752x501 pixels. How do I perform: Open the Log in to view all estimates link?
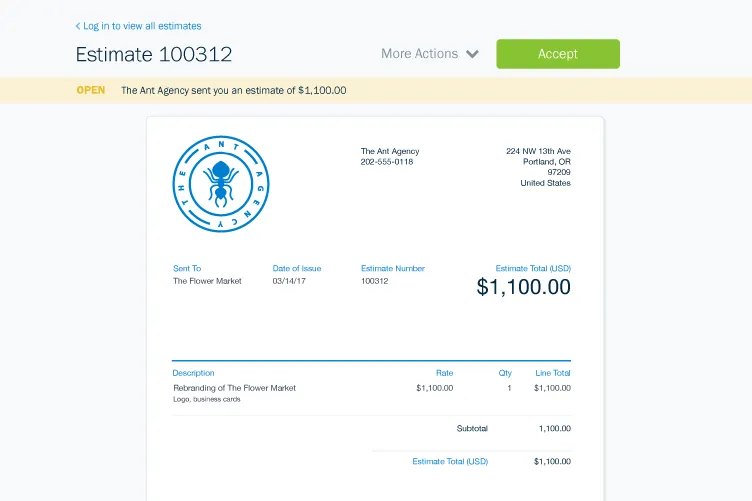142,26
